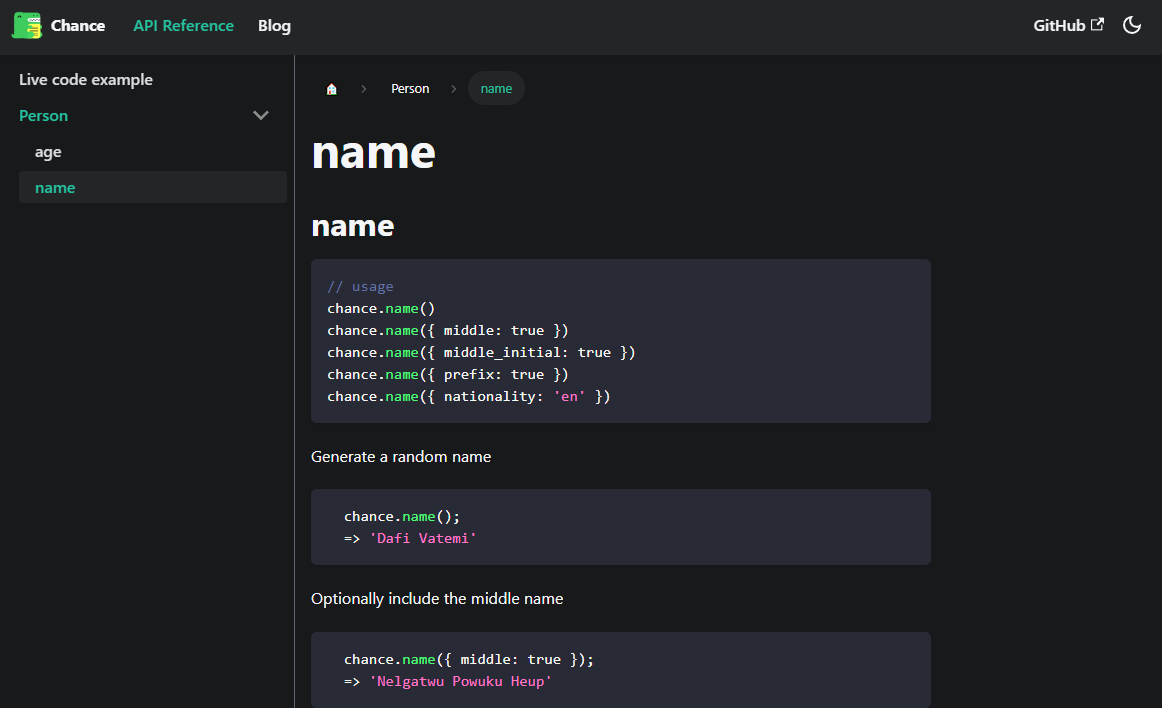The width and height of the screenshot is (1162, 708).
Task: Click the result 'Nelgatwu Powuku Heup'
Action: pos(460,681)
